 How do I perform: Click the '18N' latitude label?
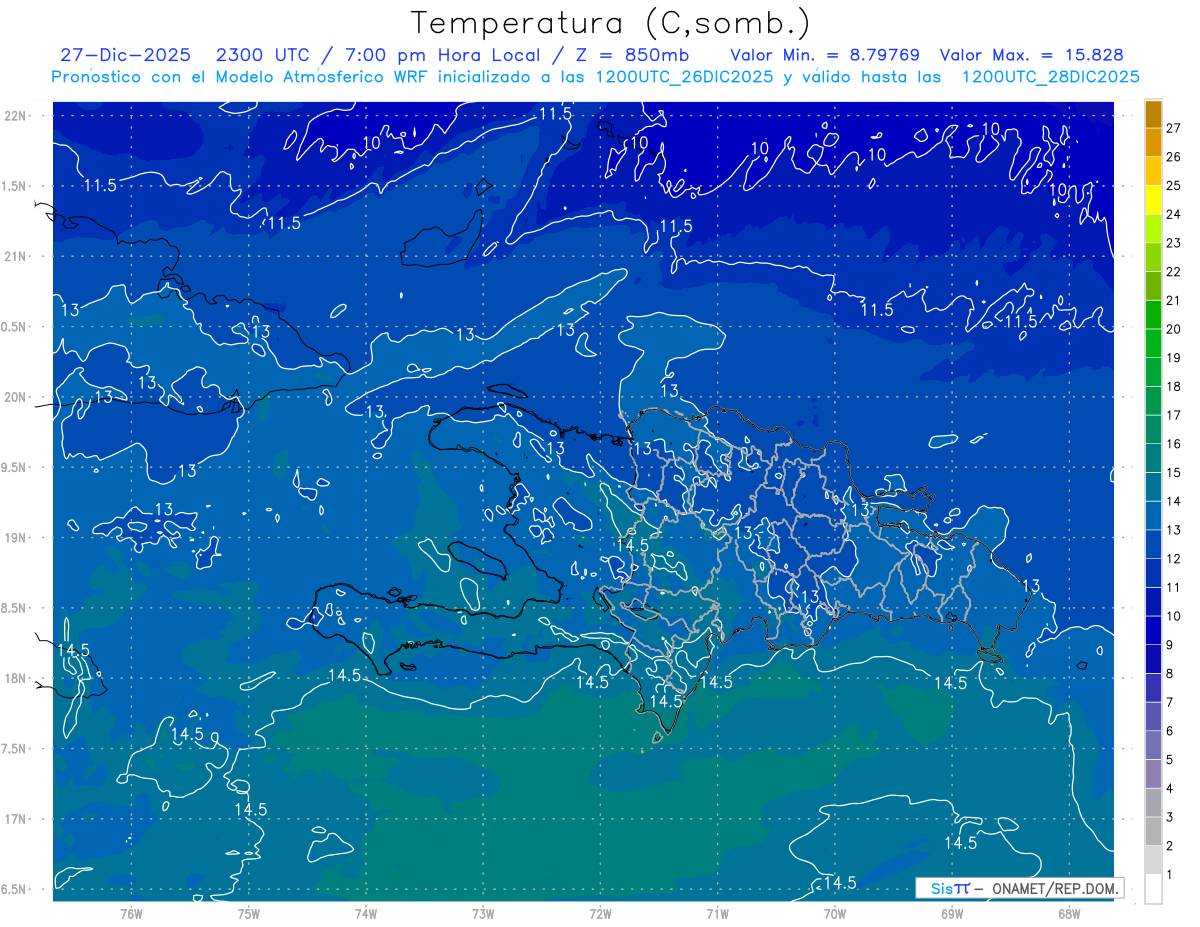coord(15,679)
